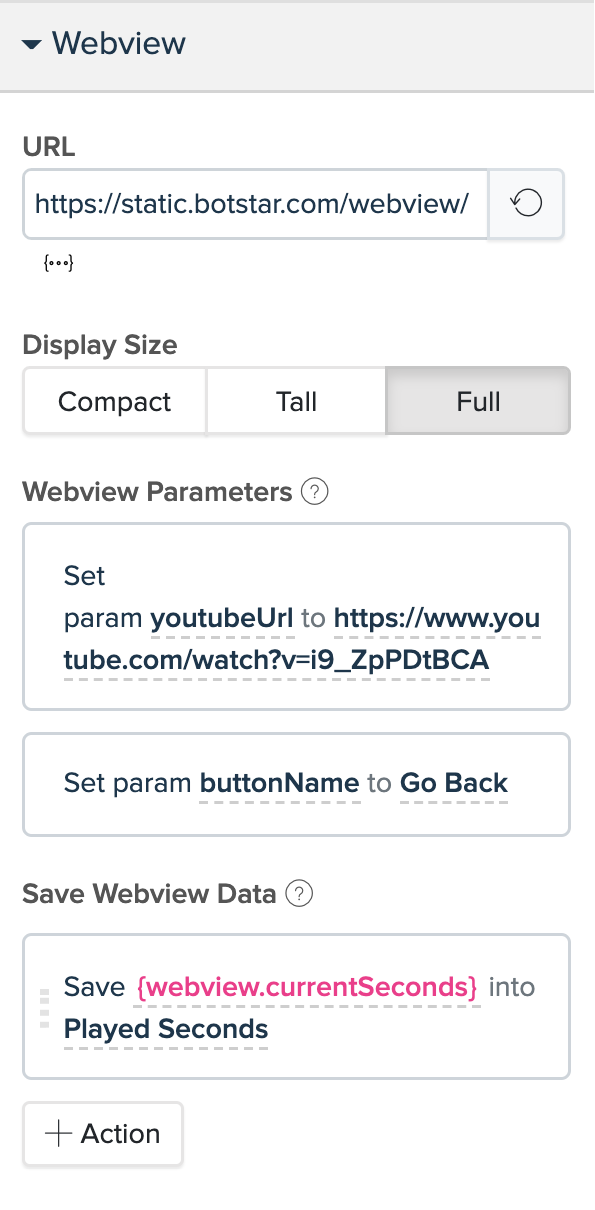Click Webview Parameters help question icon
This screenshot has width=595, height=1210.
(315, 492)
